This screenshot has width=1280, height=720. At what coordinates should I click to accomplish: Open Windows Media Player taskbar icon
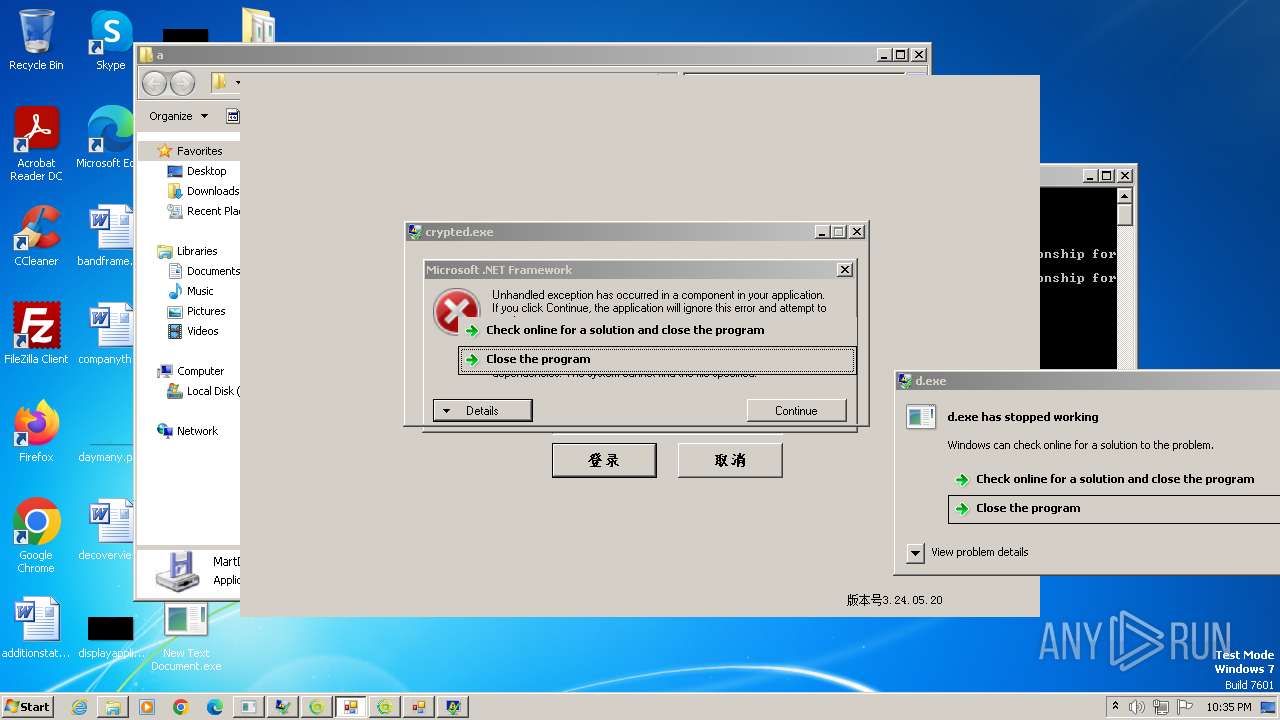147,707
